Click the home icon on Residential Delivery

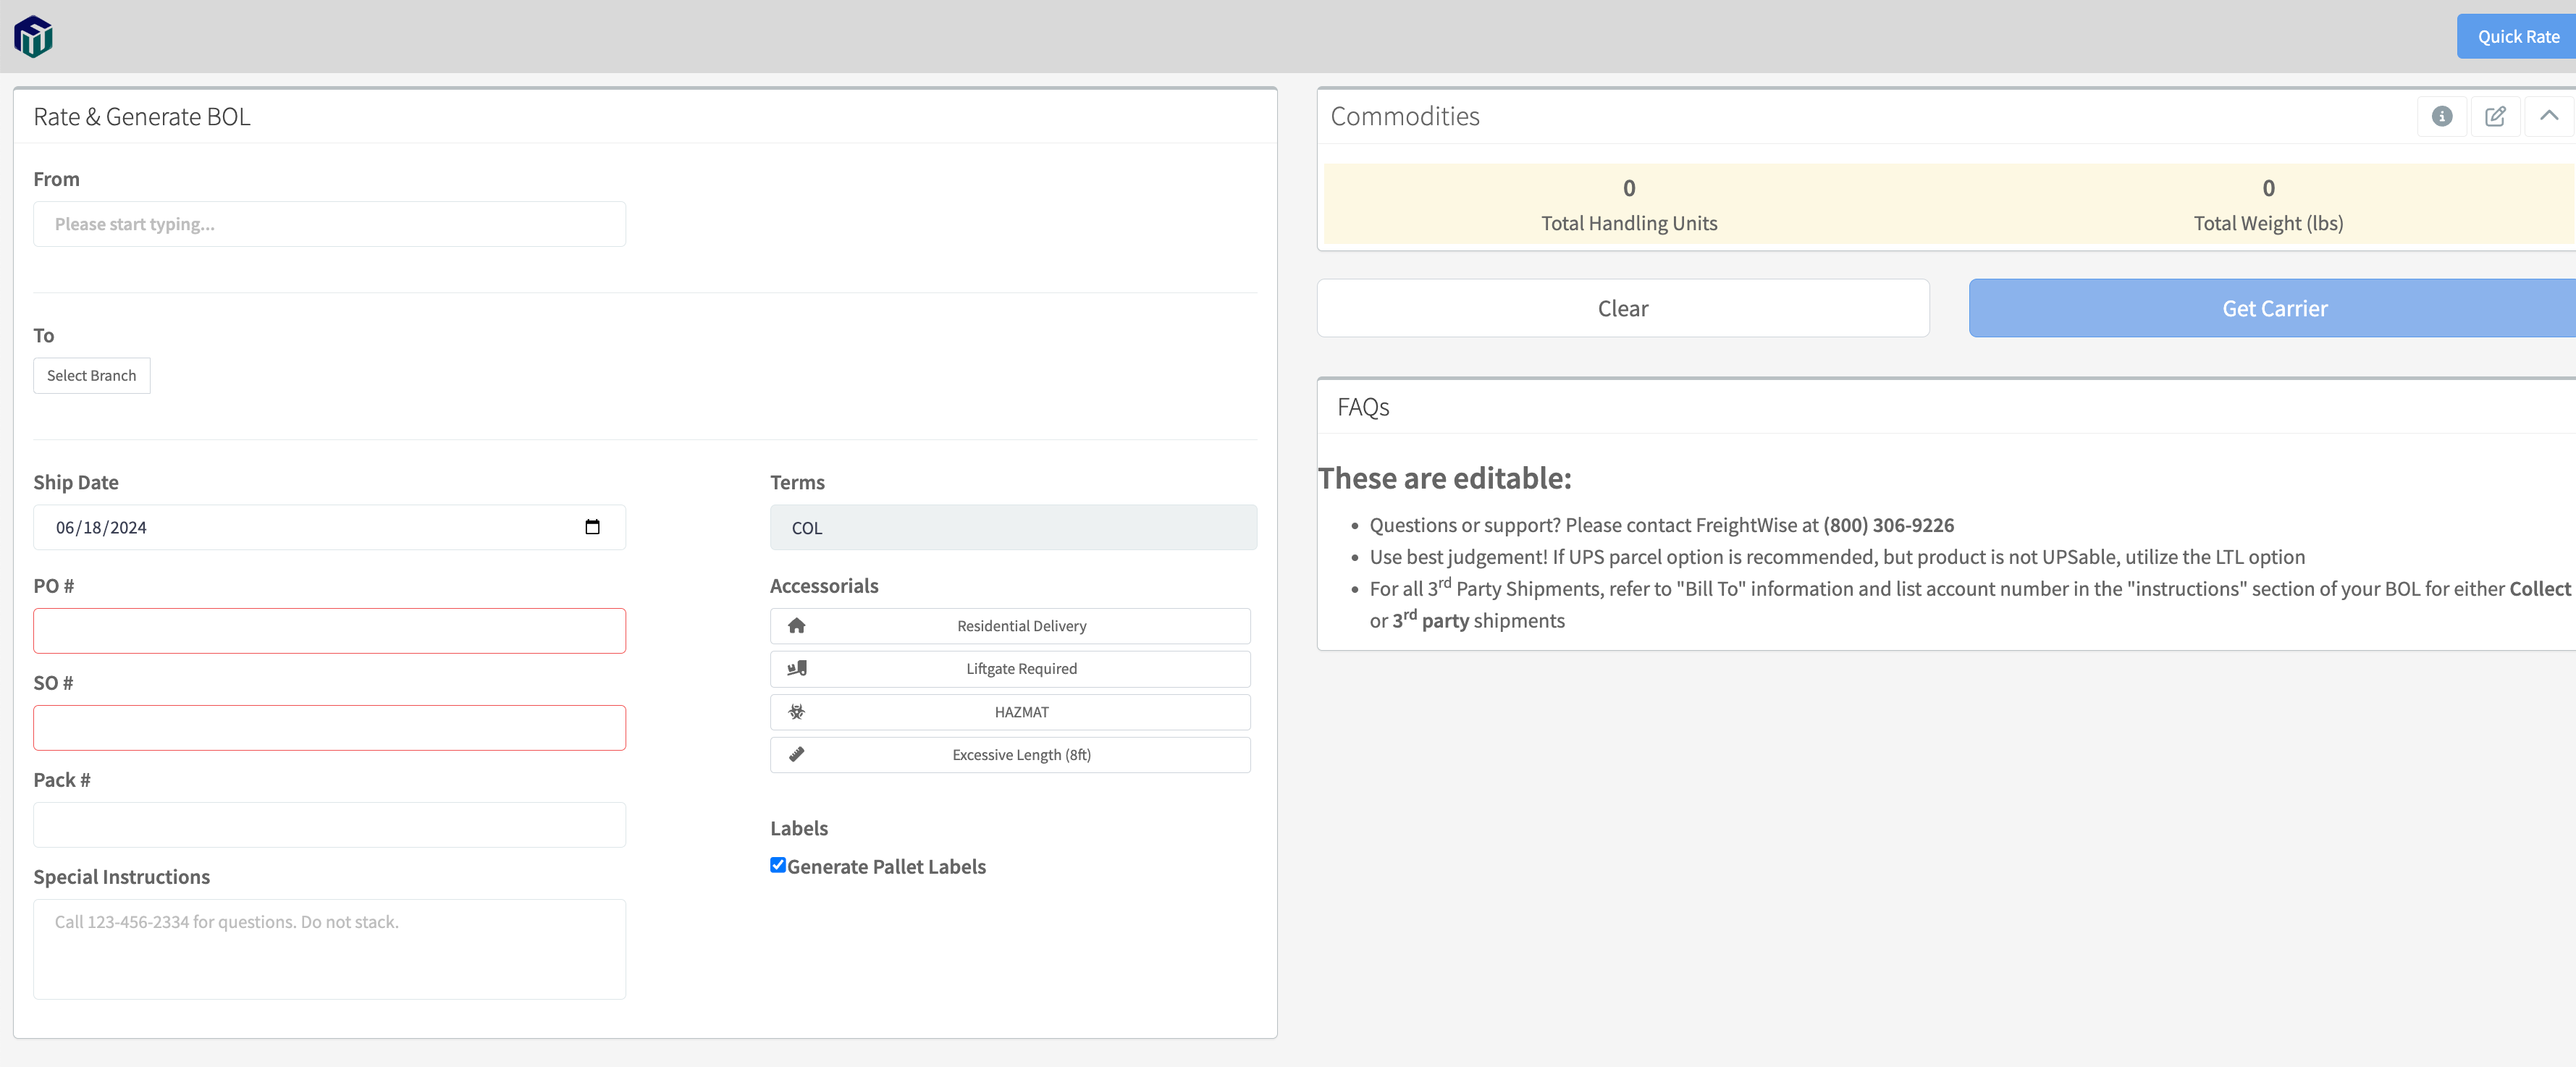797,625
